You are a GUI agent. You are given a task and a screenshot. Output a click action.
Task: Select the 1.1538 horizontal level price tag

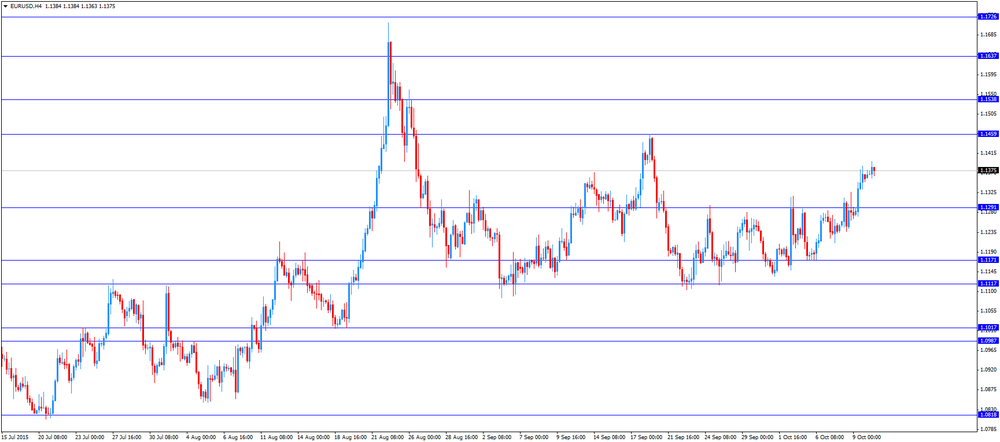(x=988, y=99)
